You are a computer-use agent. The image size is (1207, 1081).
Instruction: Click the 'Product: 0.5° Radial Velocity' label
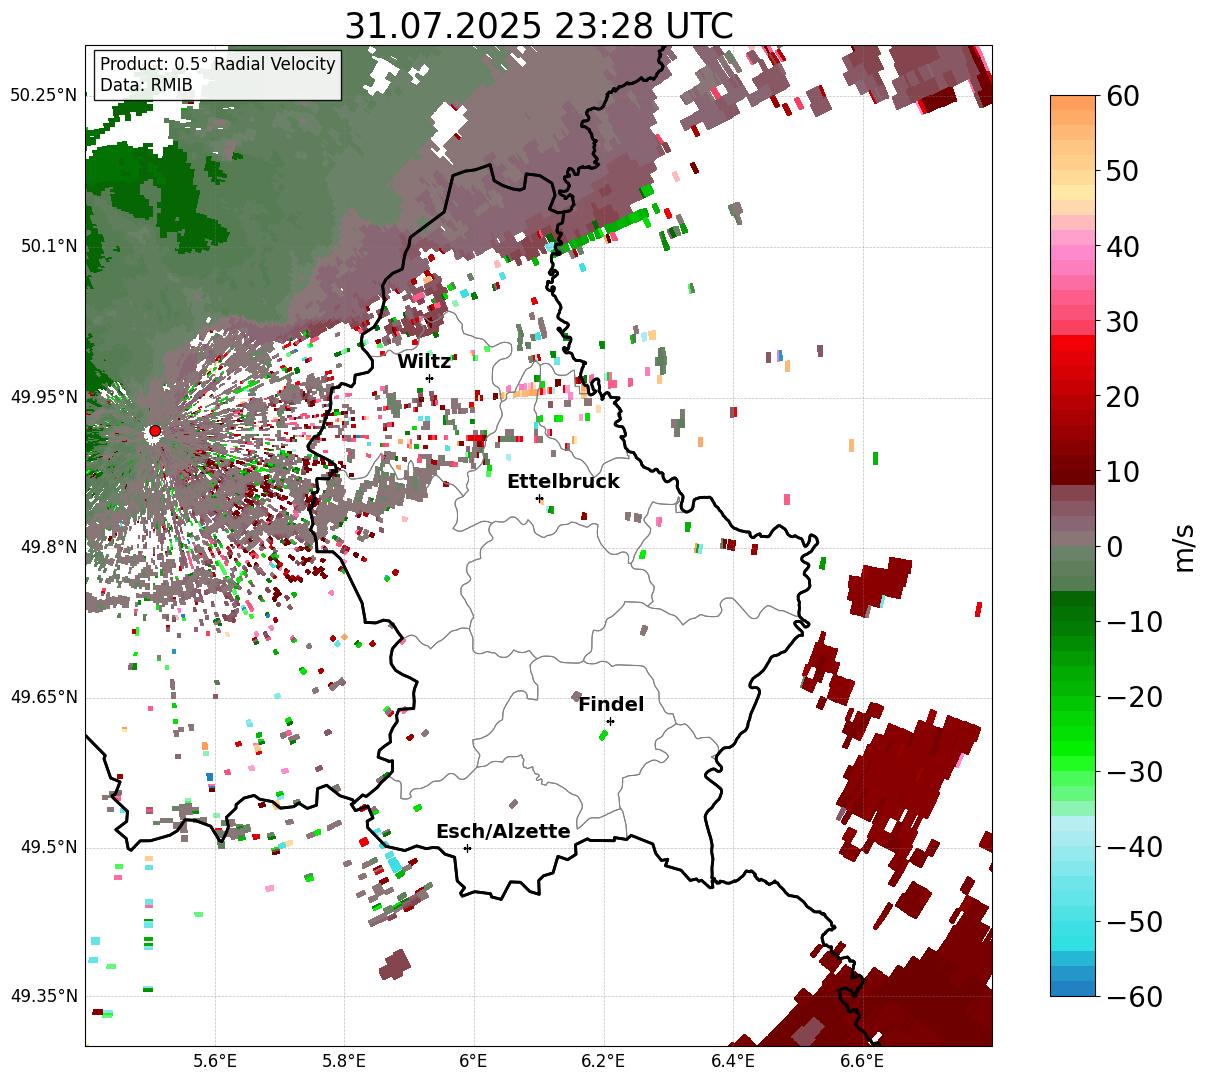point(218,64)
